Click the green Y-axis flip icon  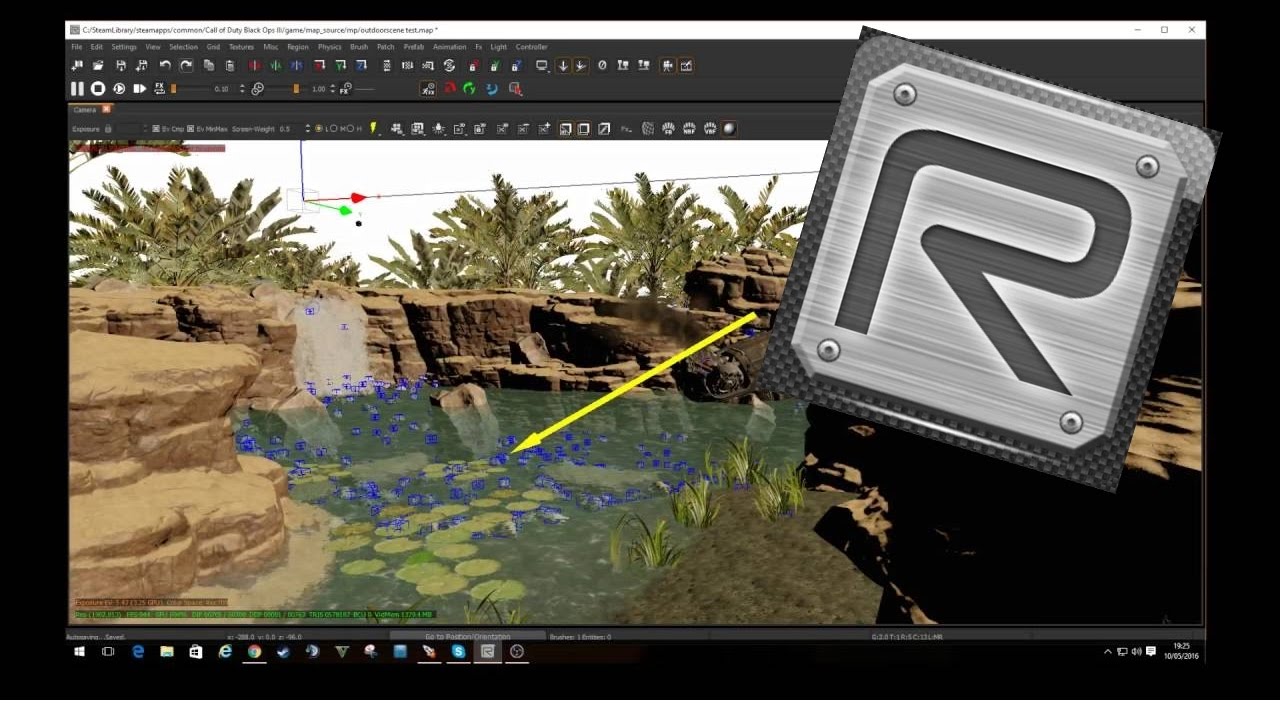coord(275,65)
